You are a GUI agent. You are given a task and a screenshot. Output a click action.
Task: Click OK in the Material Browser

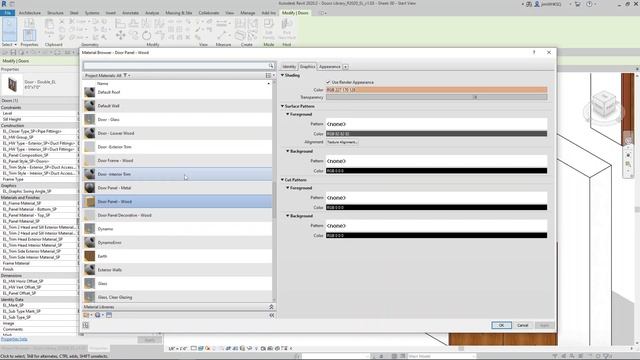501,325
